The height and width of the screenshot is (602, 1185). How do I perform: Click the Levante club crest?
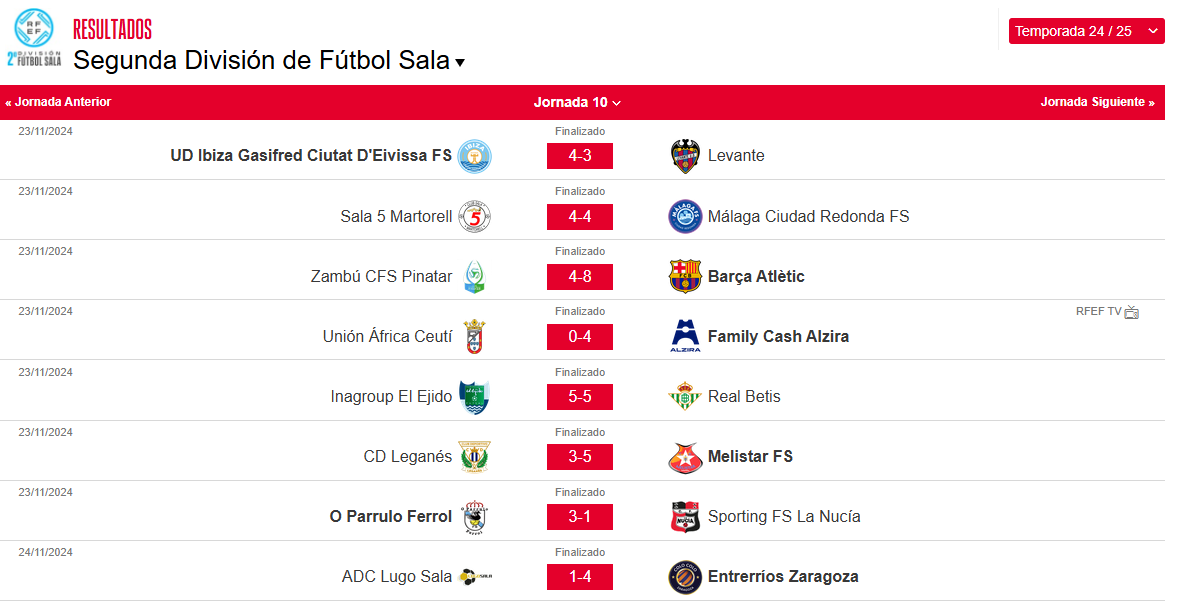click(x=684, y=156)
